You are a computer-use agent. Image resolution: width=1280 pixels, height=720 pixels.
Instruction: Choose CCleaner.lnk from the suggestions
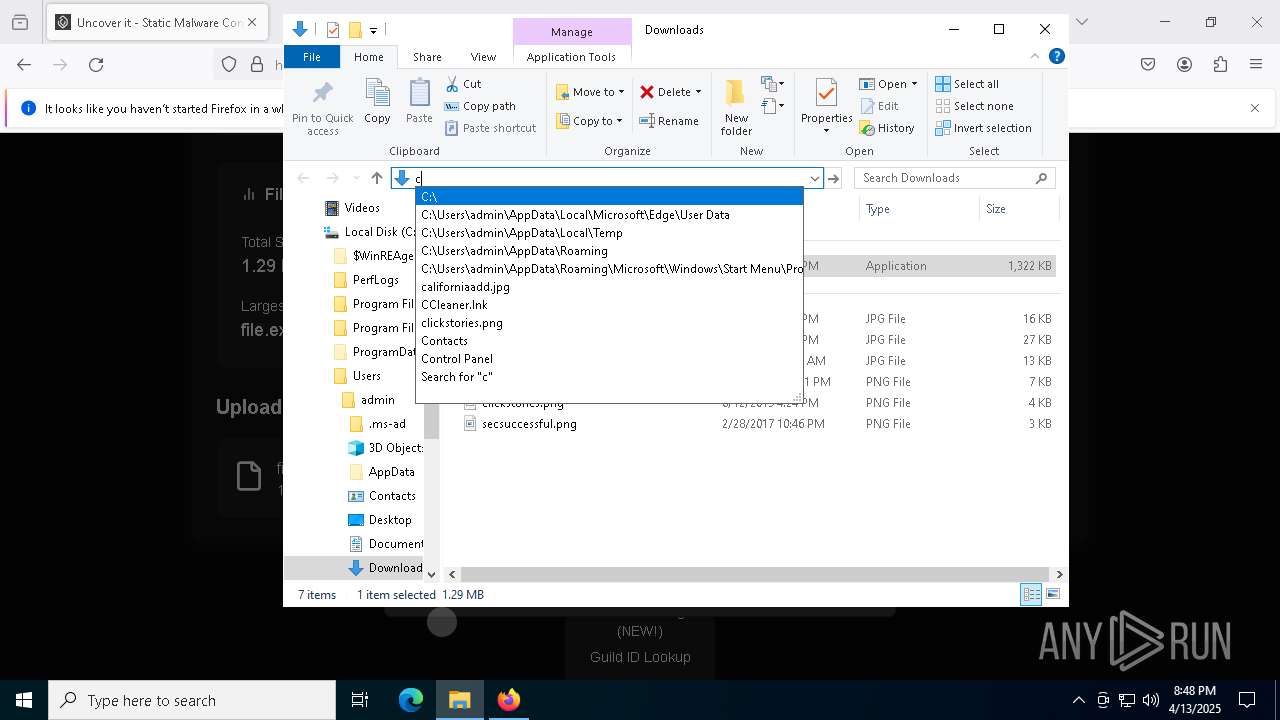click(x=609, y=305)
